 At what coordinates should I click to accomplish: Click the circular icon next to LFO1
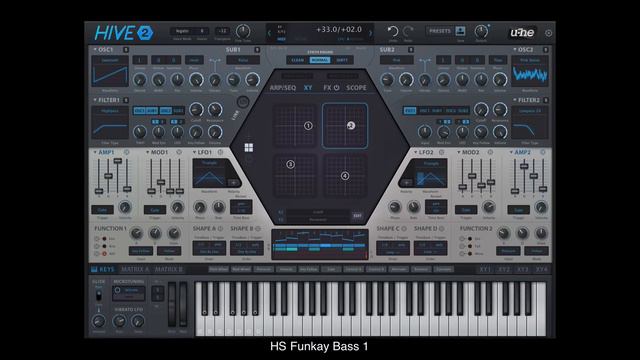220,152
